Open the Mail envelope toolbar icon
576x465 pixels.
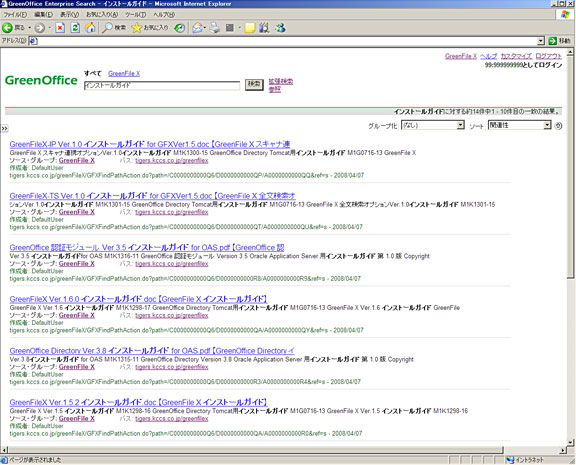click(x=197, y=28)
